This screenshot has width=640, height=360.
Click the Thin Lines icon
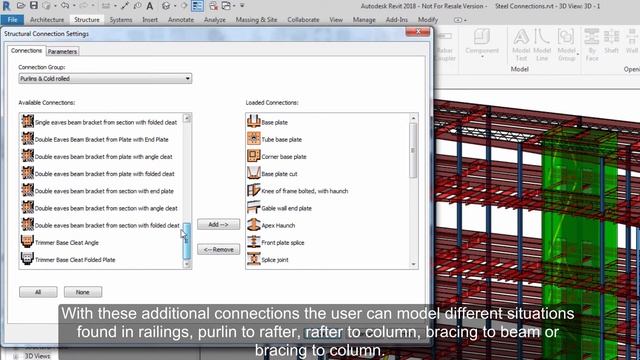pos(198,6)
